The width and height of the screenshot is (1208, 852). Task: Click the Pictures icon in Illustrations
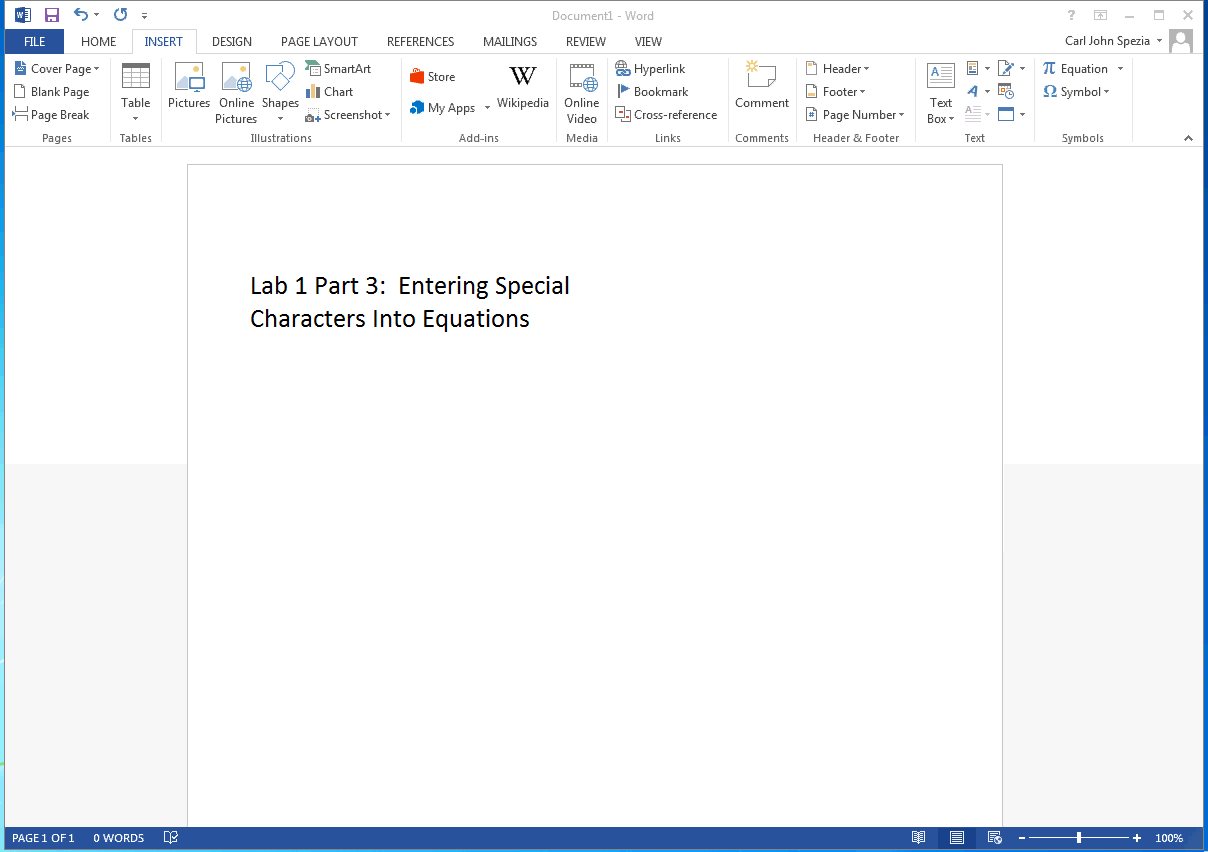pos(189,78)
